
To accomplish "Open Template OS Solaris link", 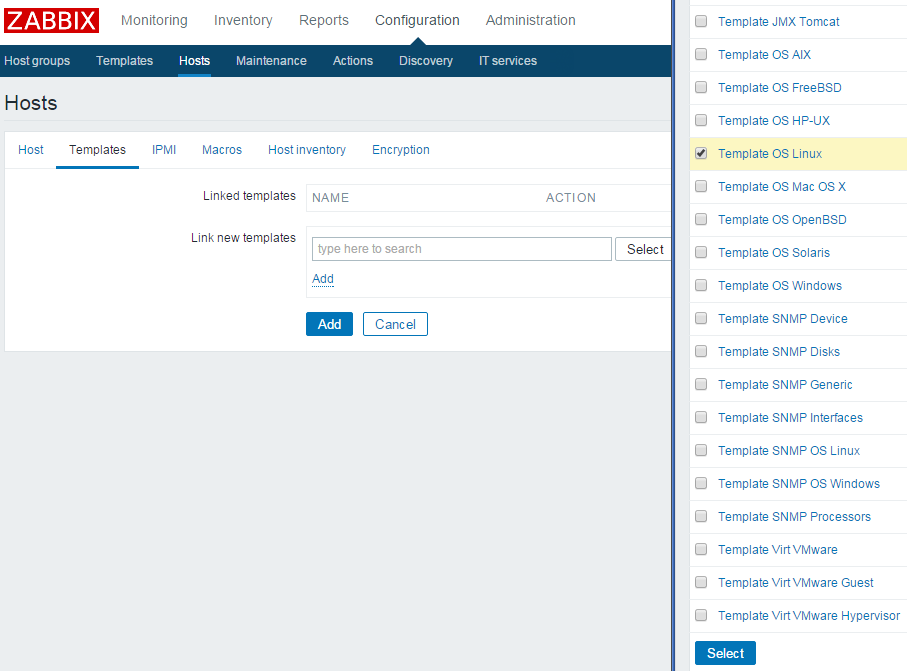I will click(x=774, y=253).
